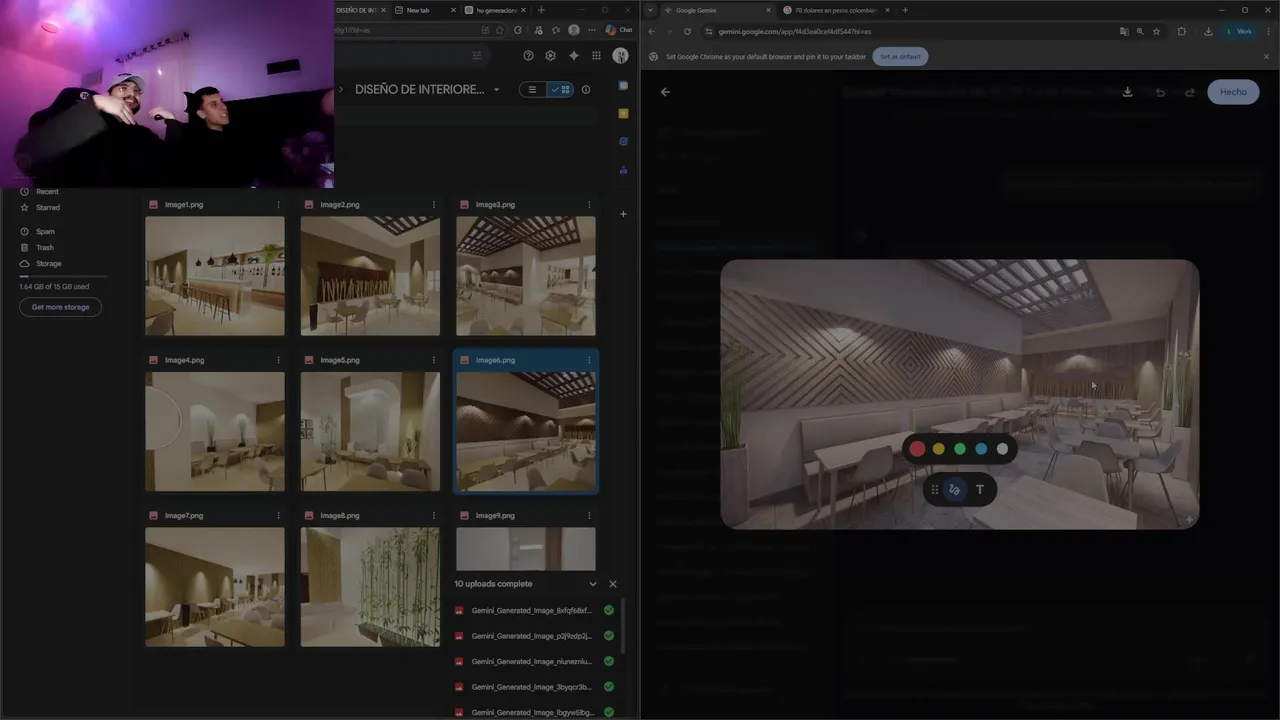This screenshot has width=1280, height=720.
Task: Switch to hu generaciones tab in Edge
Action: click(x=496, y=10)
